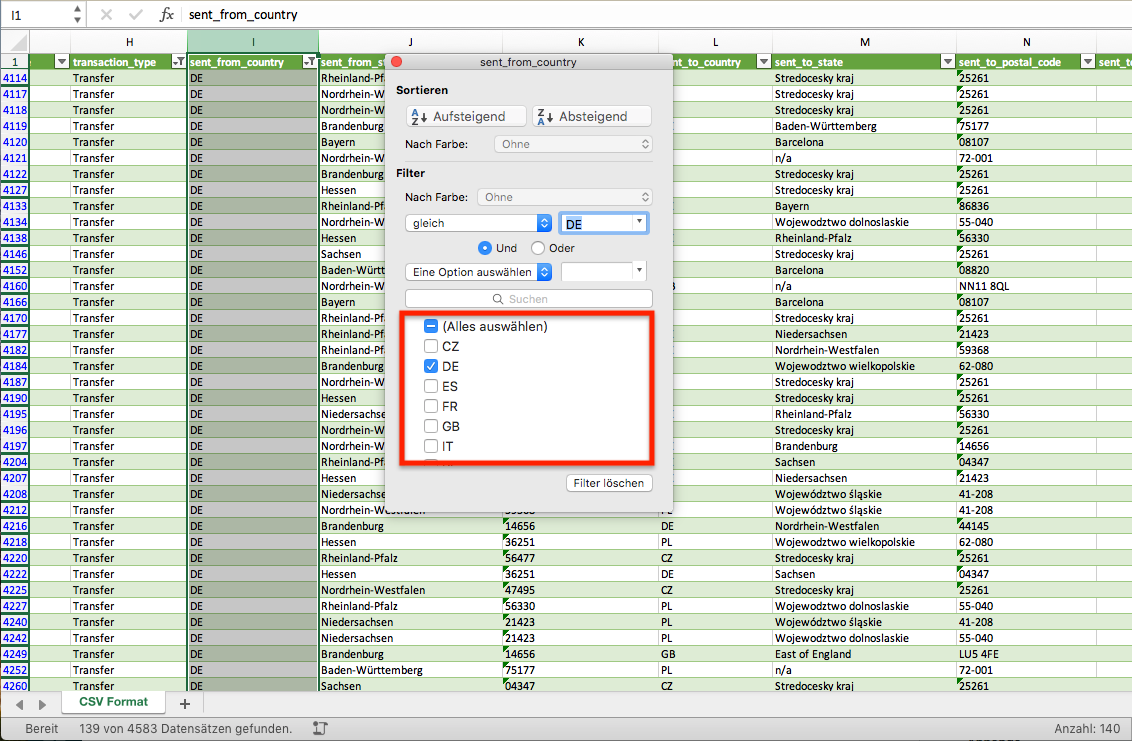Viewport: 1132px width, 741px height.
Task: Open the transaction_type filter arrow
Action: coord(178,62)
